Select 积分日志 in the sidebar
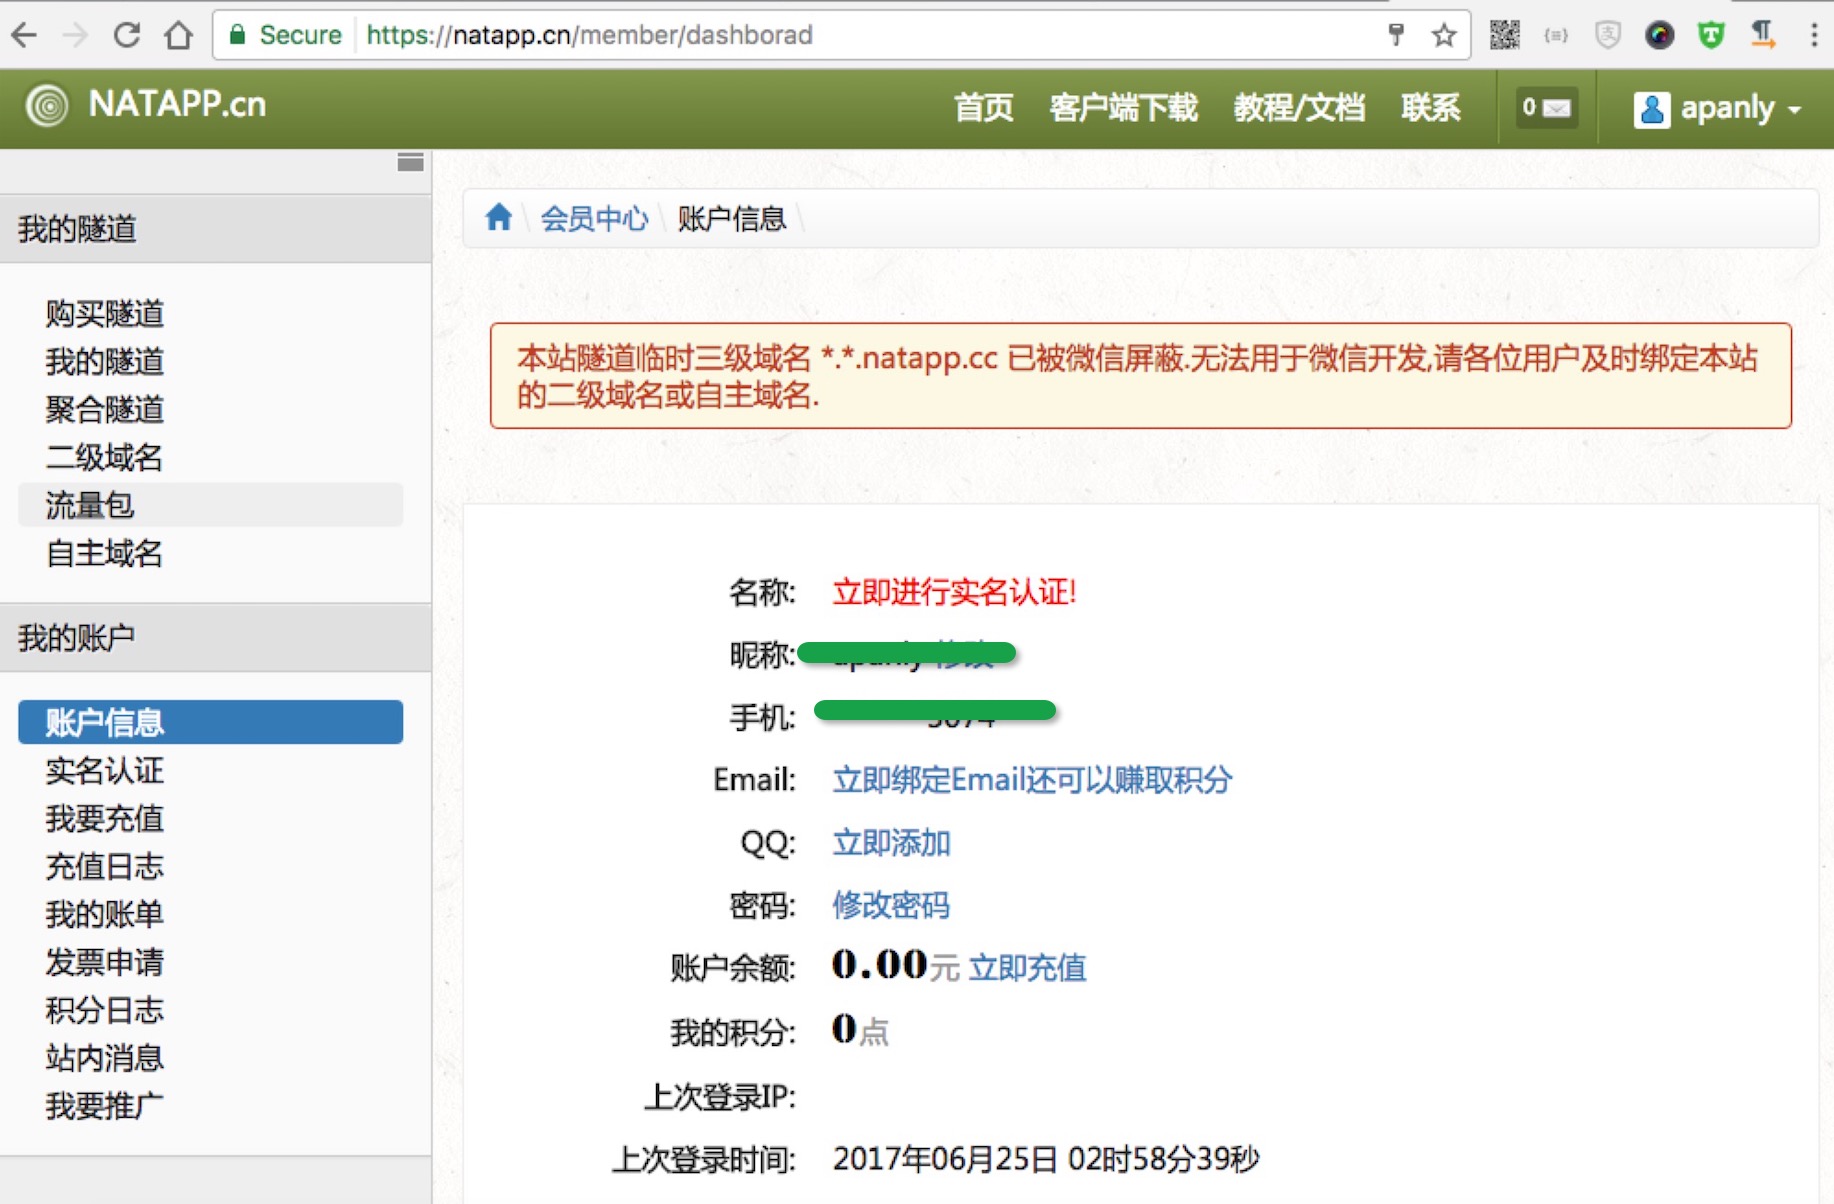This screenshot has height=1204, width=1834. tap(104, 1010)
